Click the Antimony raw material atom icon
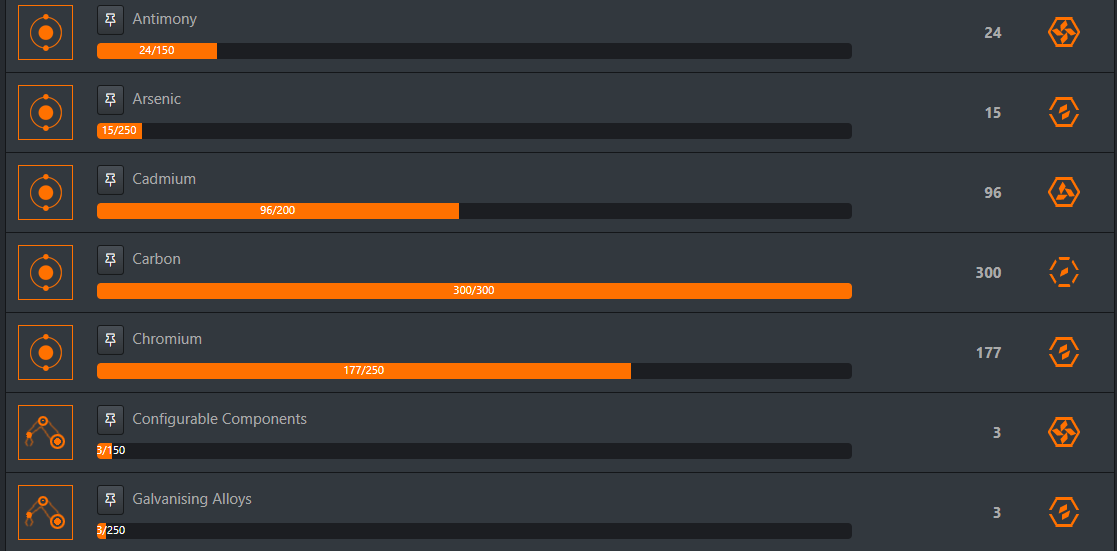1117x551 pixels. (46, 33)
